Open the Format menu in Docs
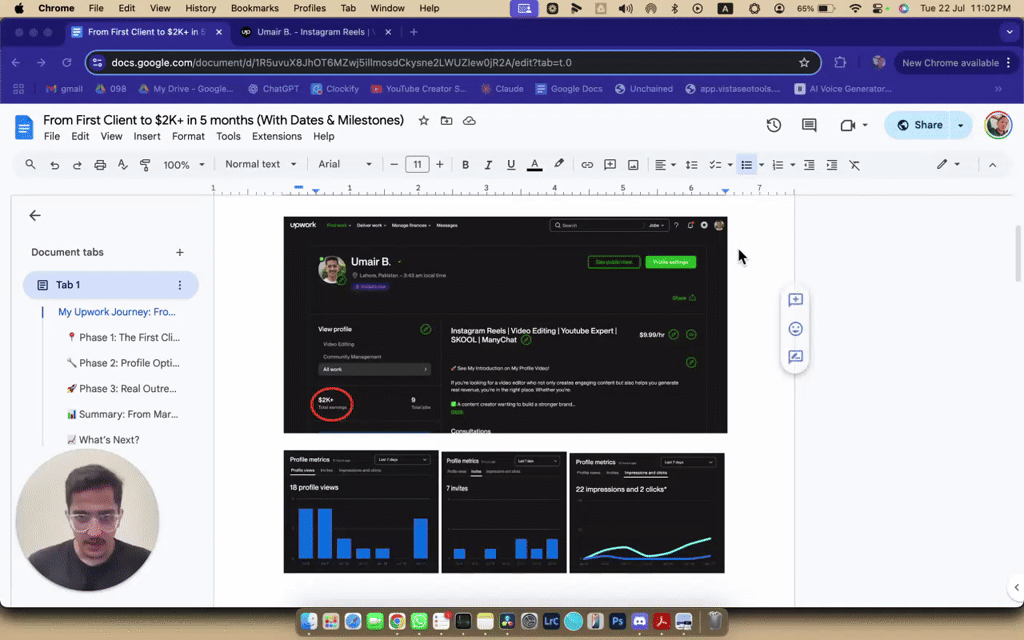 click(x=188, y=136)
